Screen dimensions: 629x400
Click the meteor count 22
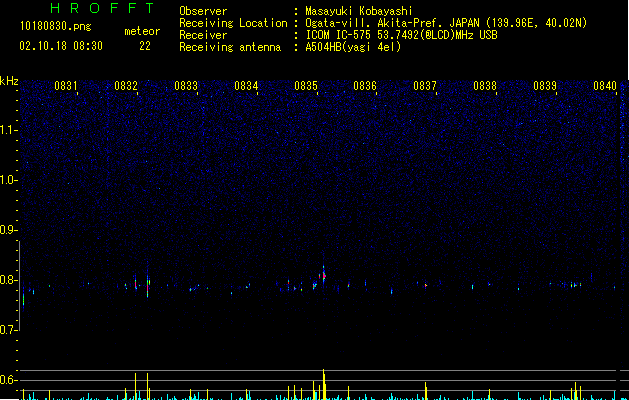[145, 46]
